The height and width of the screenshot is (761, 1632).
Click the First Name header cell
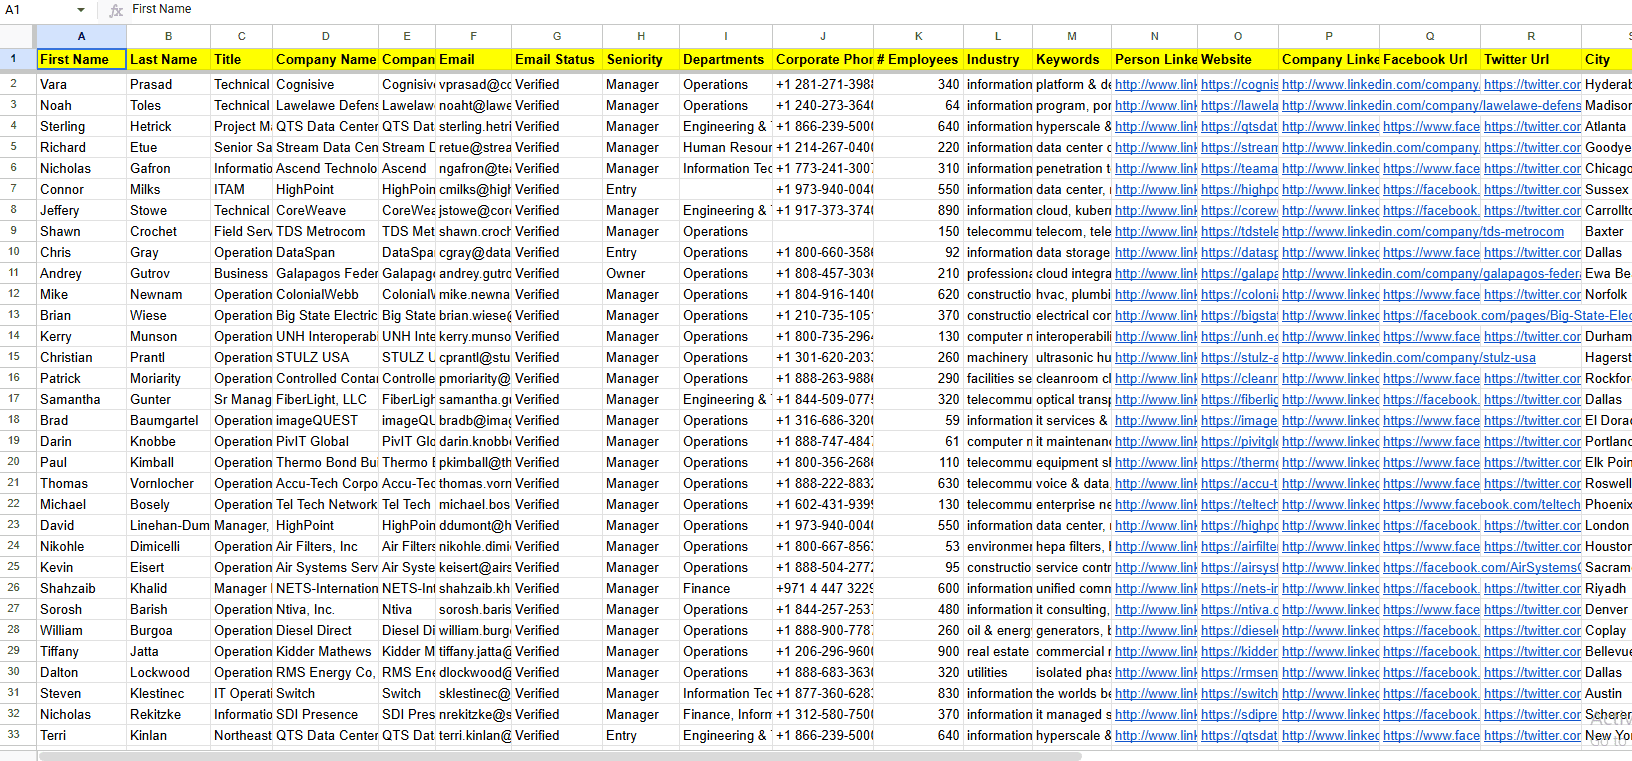81,60
